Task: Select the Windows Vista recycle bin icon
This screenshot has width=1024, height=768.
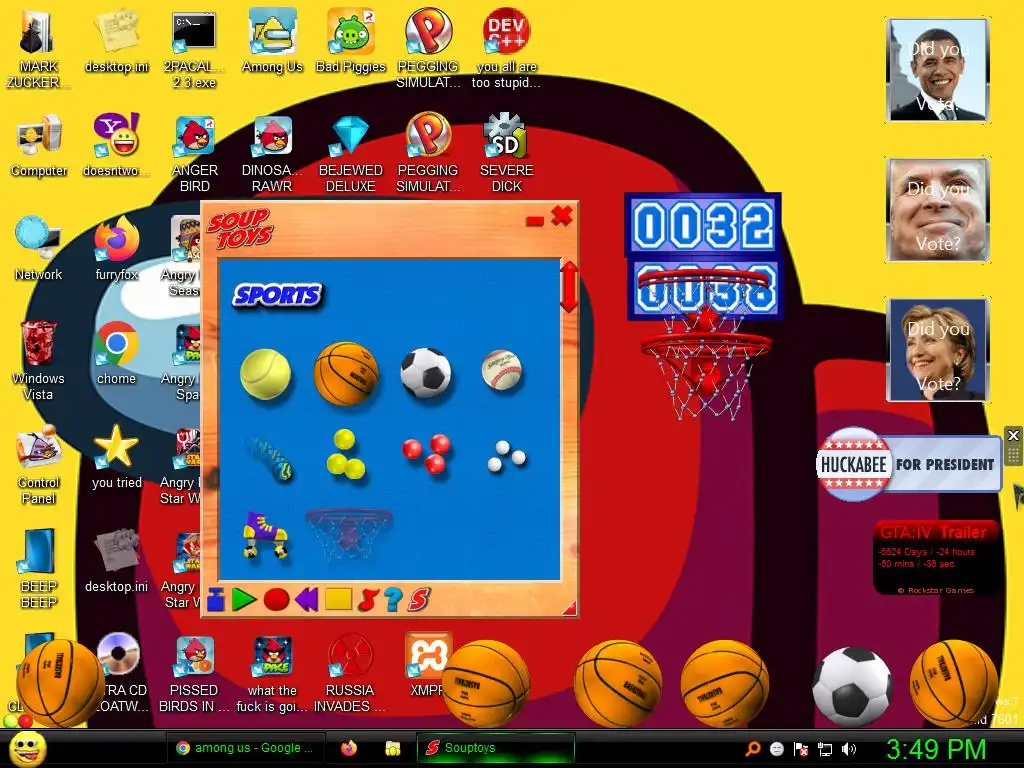Action: point(39,361)
